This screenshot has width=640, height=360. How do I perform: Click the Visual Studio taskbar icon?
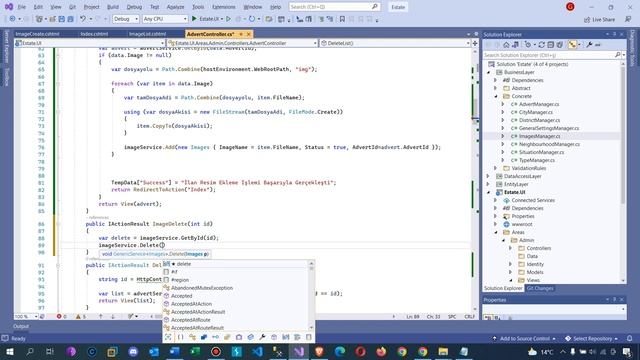[299, 352]
